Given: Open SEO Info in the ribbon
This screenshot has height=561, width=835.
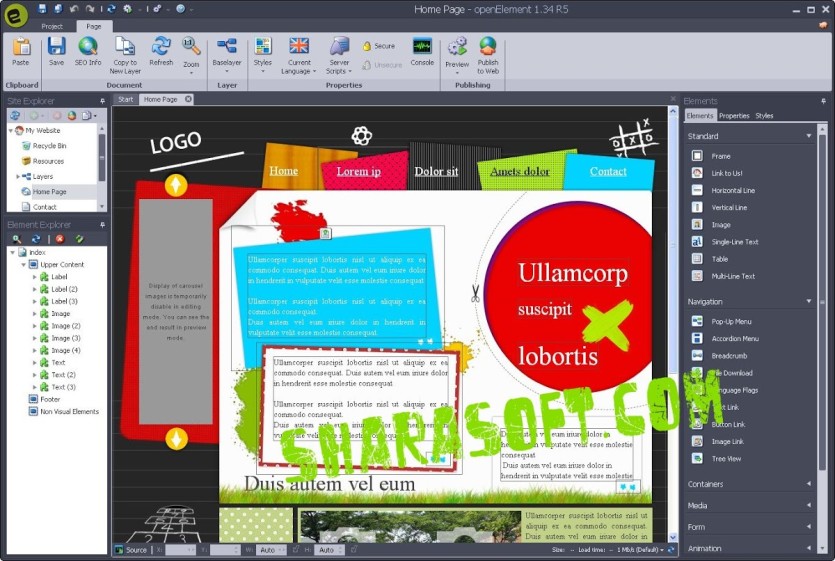Looking at the screenshot, I should pyautogui.click(x=88, y=52).
